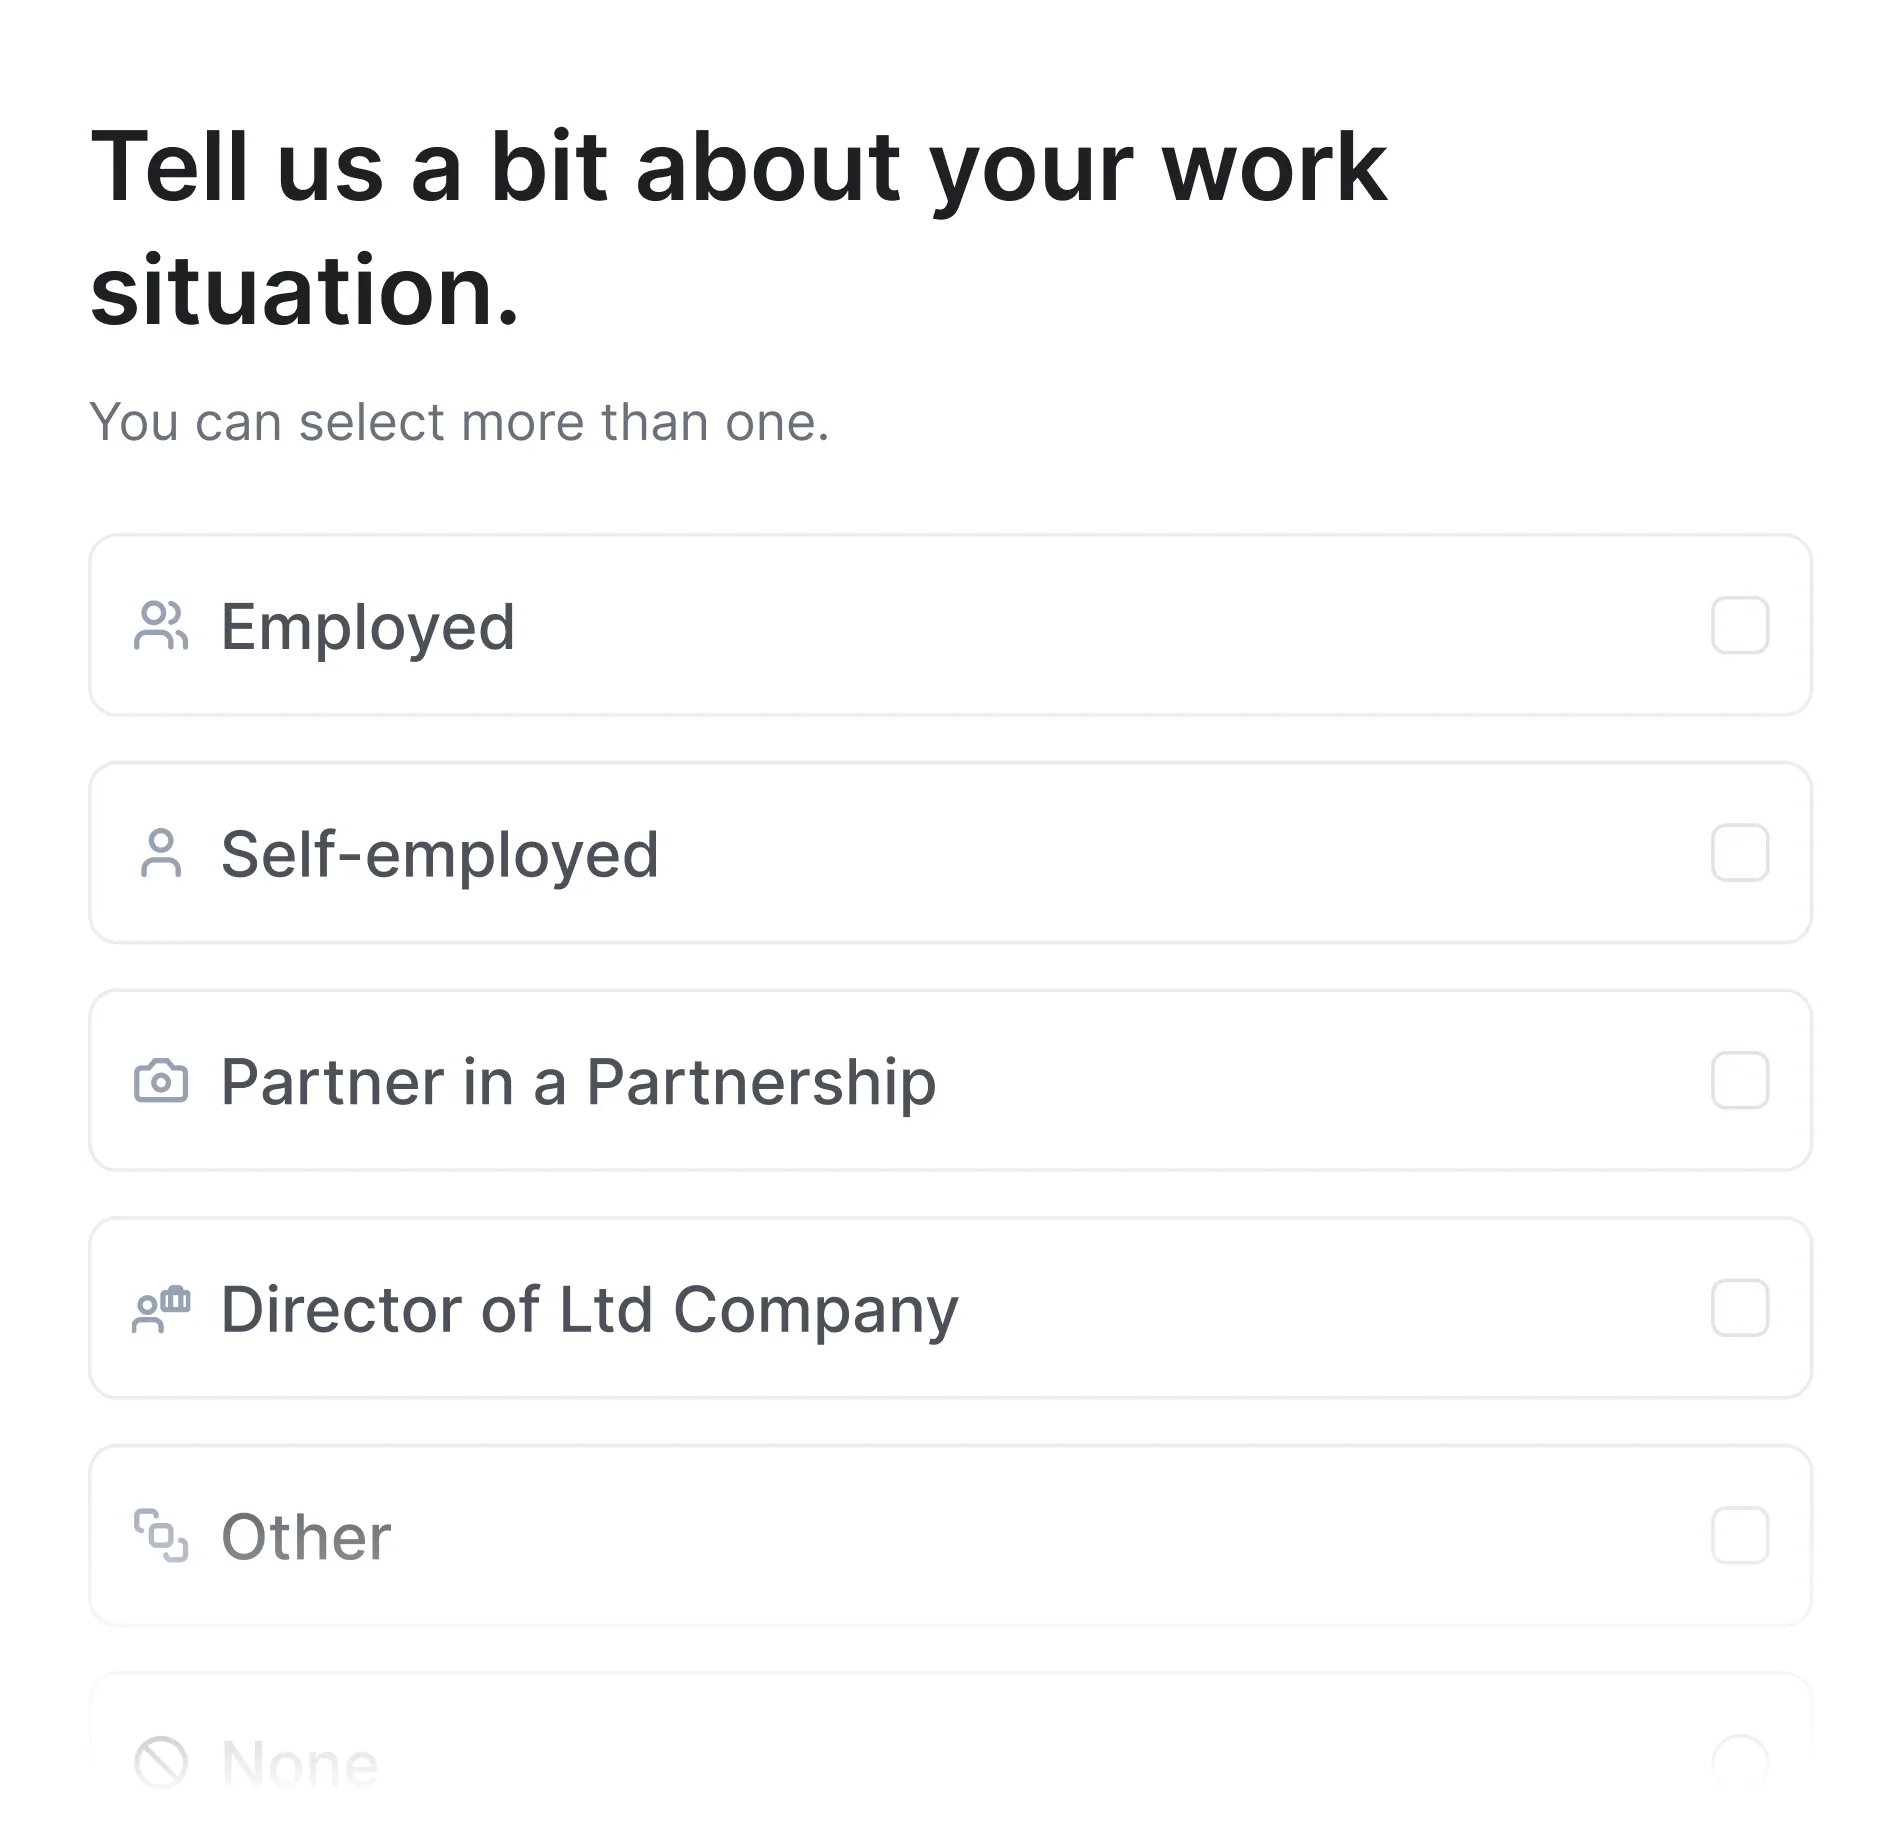Viewport: 1900px width, 1848px height.
Task: Enable the Partner in a Partnership checkbox
Action: 1740,1080
